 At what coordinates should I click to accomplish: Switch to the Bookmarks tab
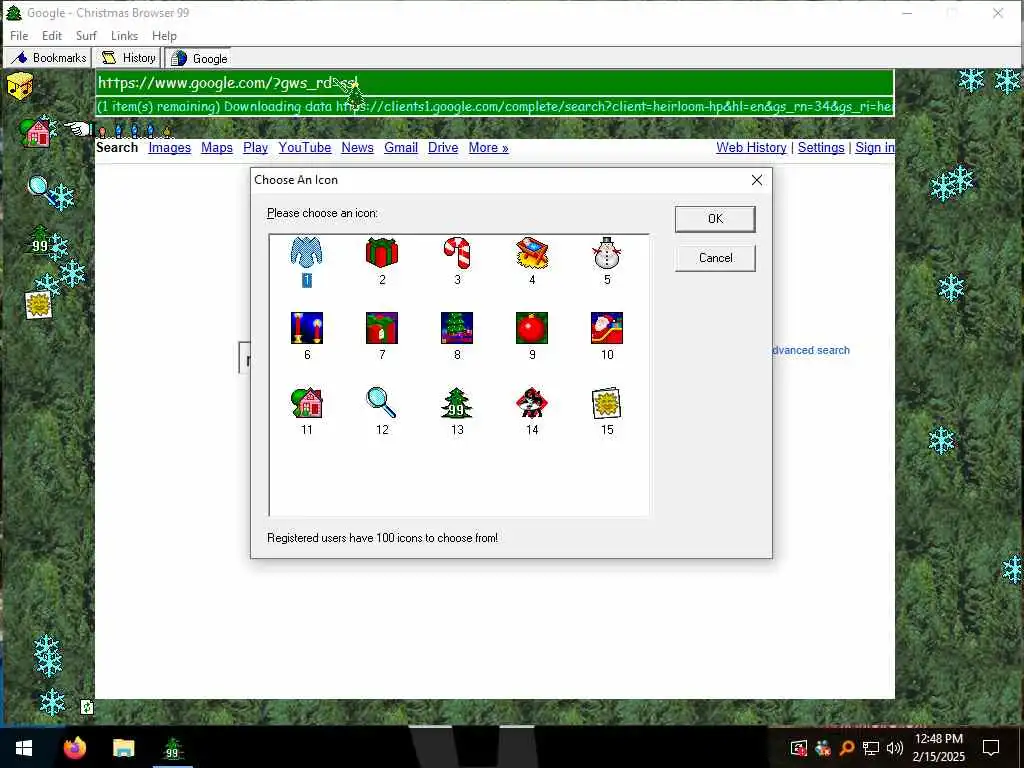pos(48,58)
